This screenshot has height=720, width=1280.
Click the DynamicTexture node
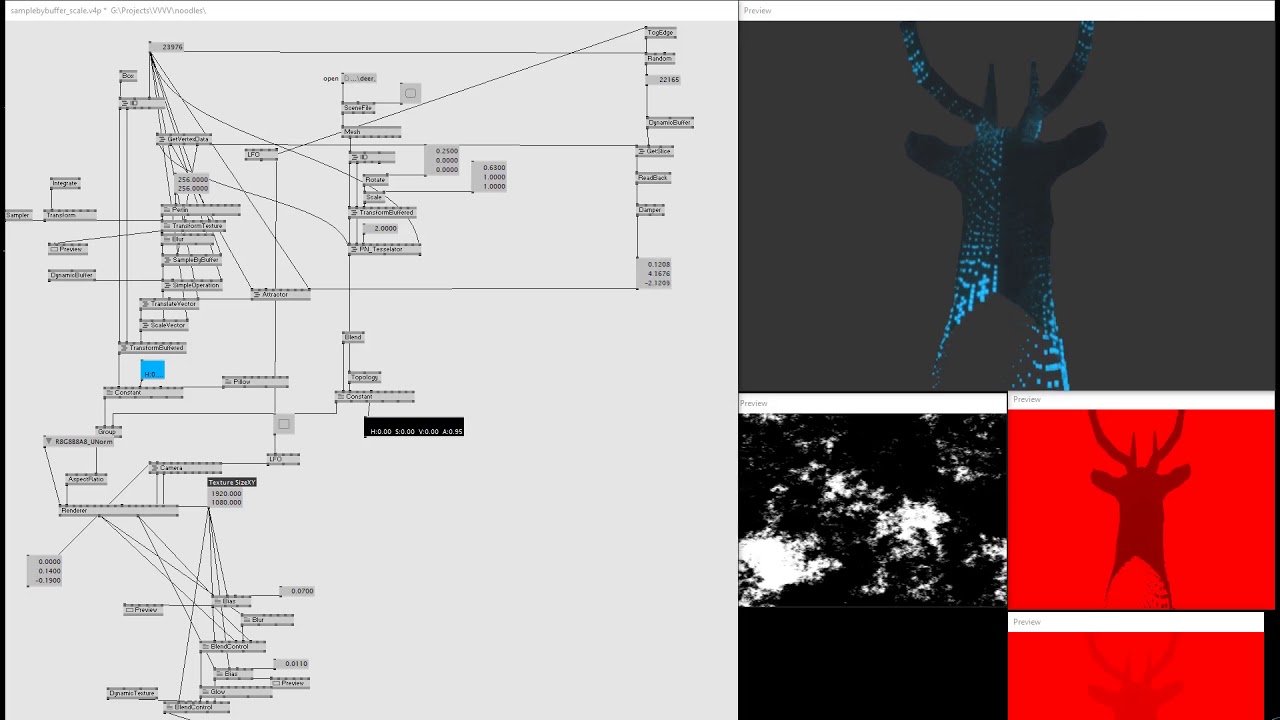point(132,693)
